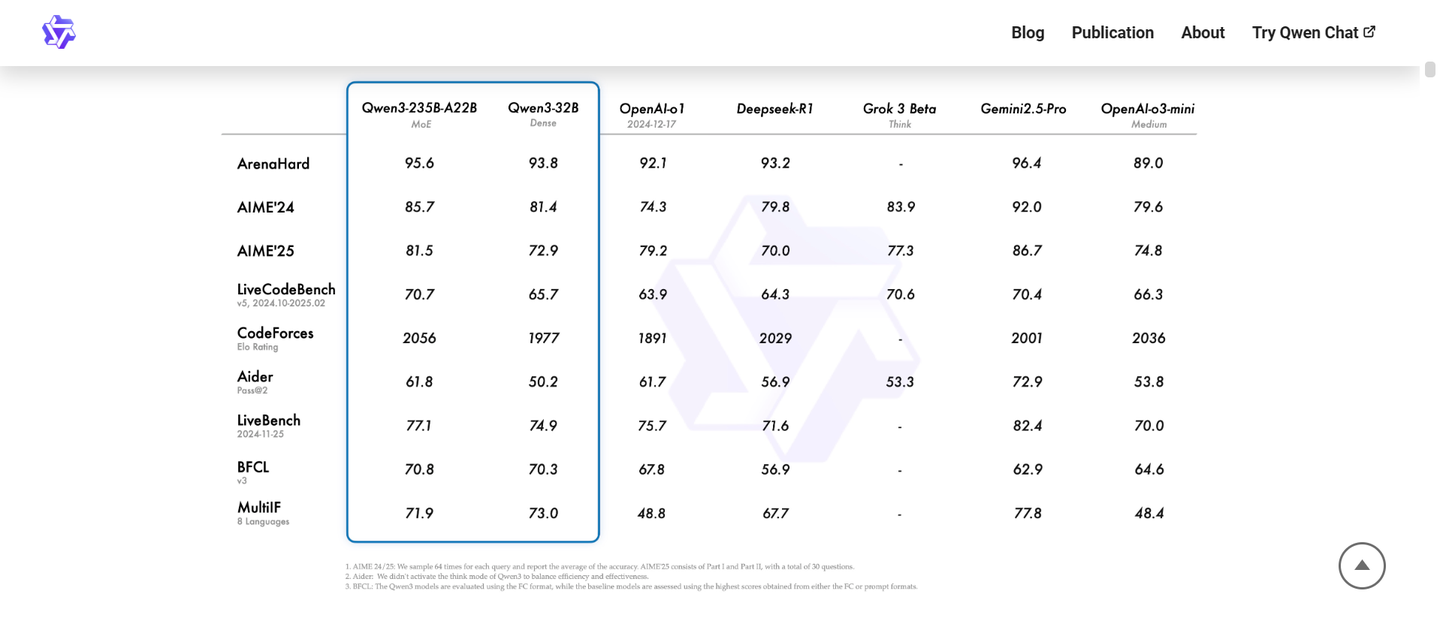Image resolution: width=1440 pixels, height=618 pixels.
Task: Click the Grok 3 Beta column header
Action: pos(899,108)
